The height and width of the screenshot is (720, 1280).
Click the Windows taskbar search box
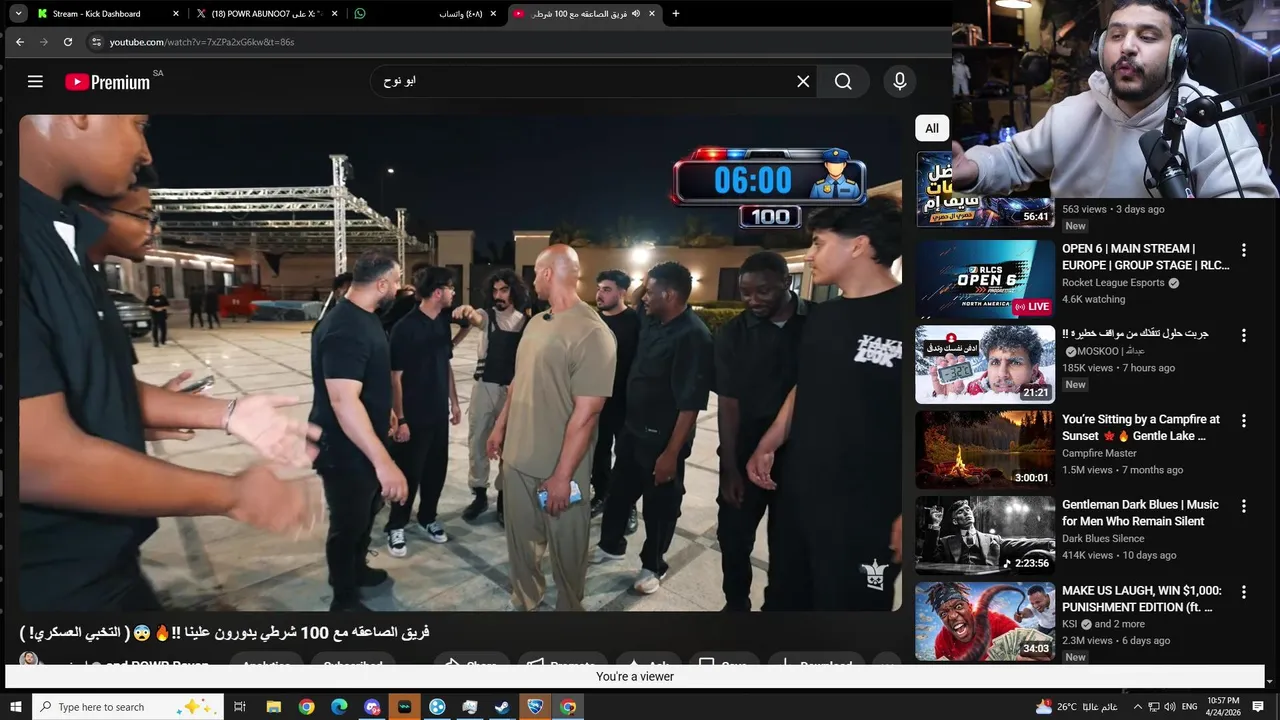click(x=128, y=707)
